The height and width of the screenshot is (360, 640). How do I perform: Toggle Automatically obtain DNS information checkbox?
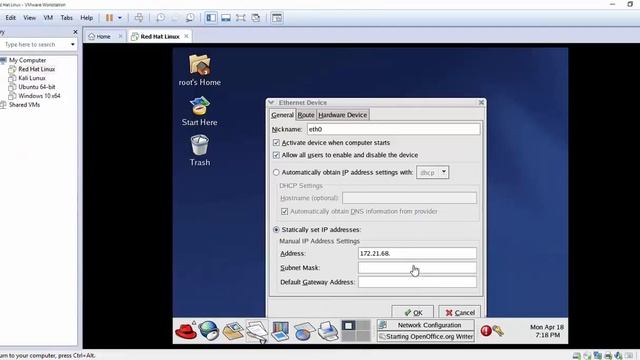(x=284, y=211)
